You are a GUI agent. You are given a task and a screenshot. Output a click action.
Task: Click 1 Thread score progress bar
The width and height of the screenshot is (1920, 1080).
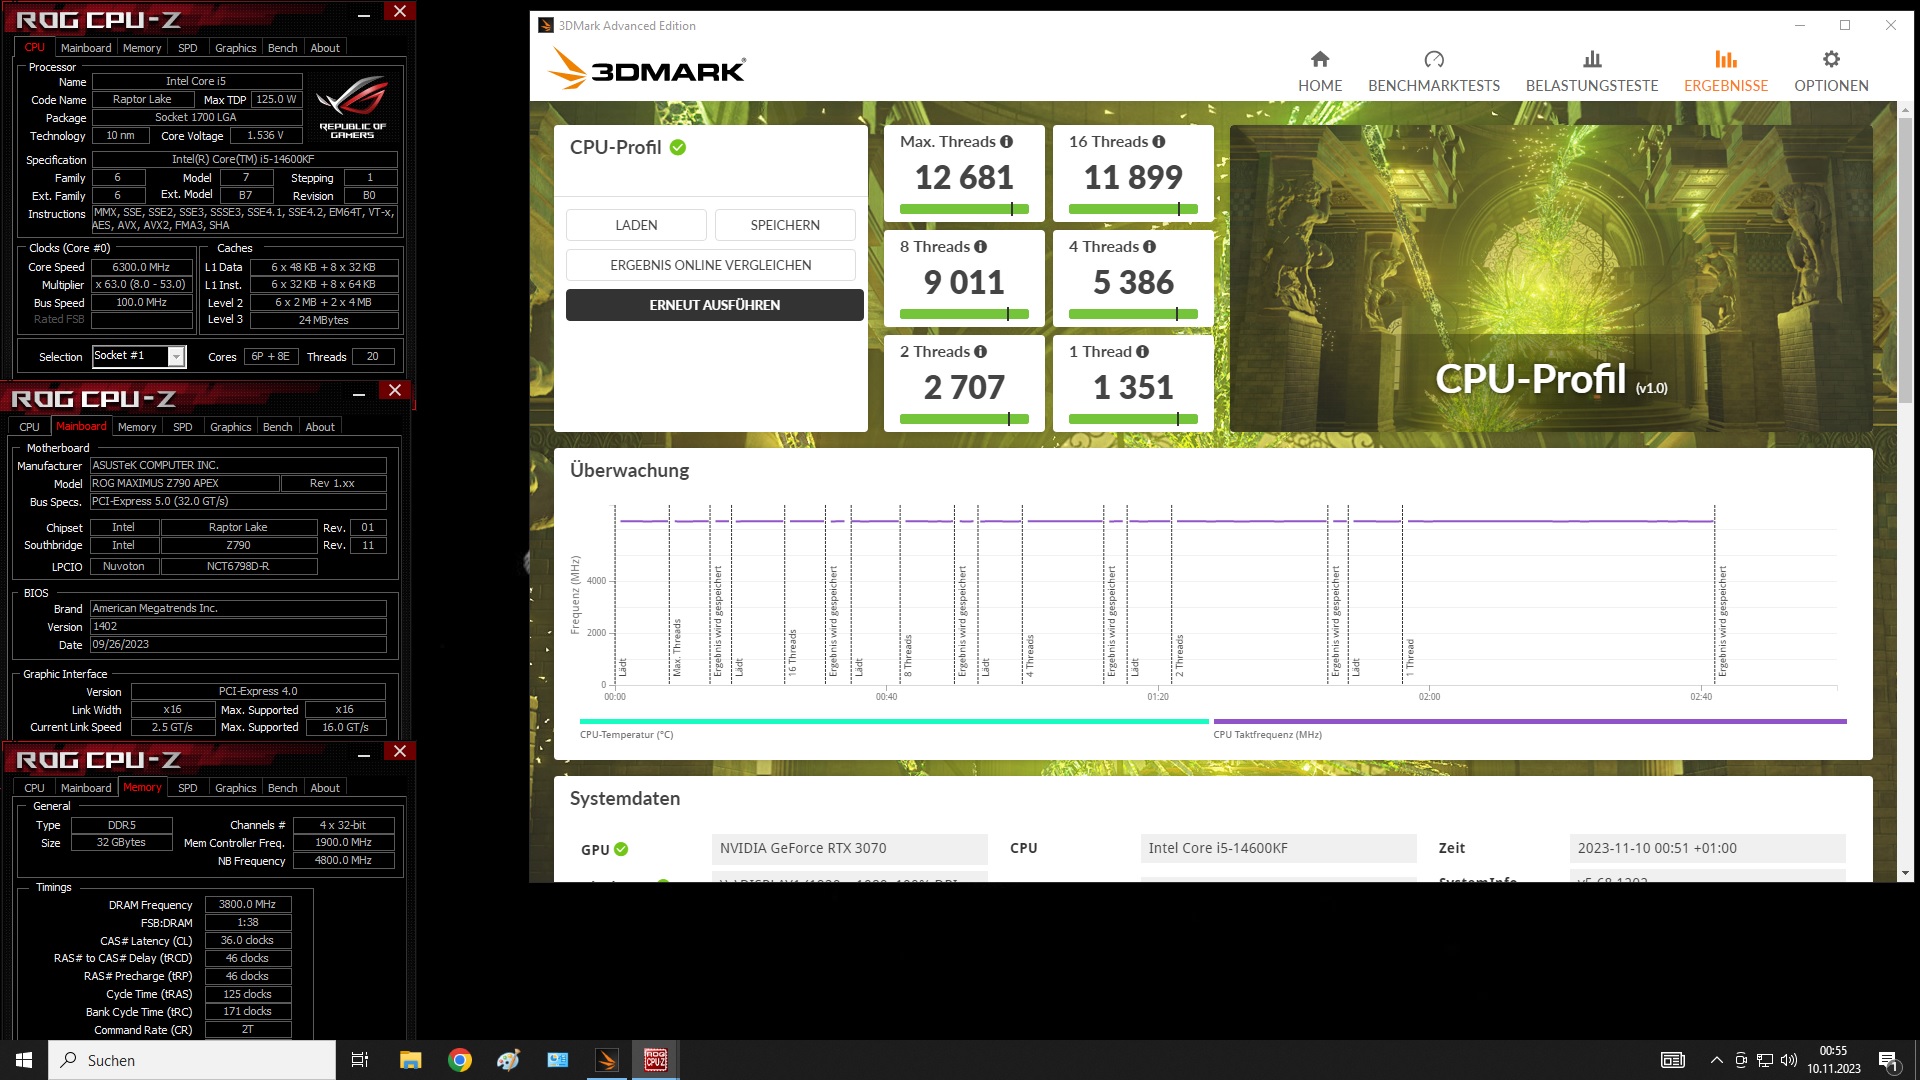click(1133, 419)
